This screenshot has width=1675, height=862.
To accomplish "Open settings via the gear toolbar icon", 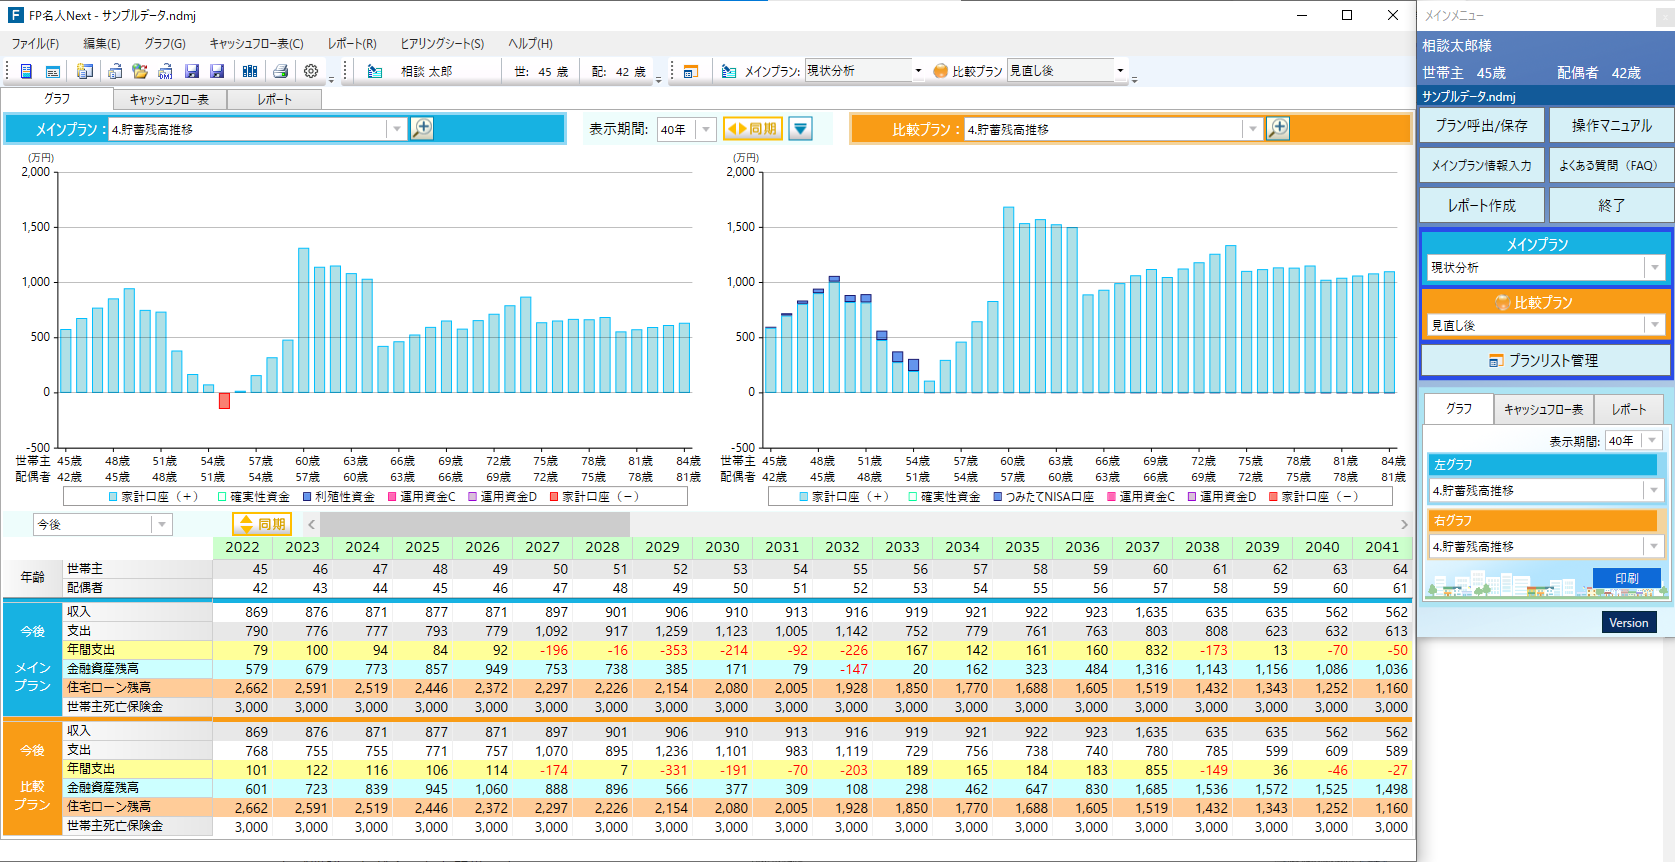I will (311, 71).
